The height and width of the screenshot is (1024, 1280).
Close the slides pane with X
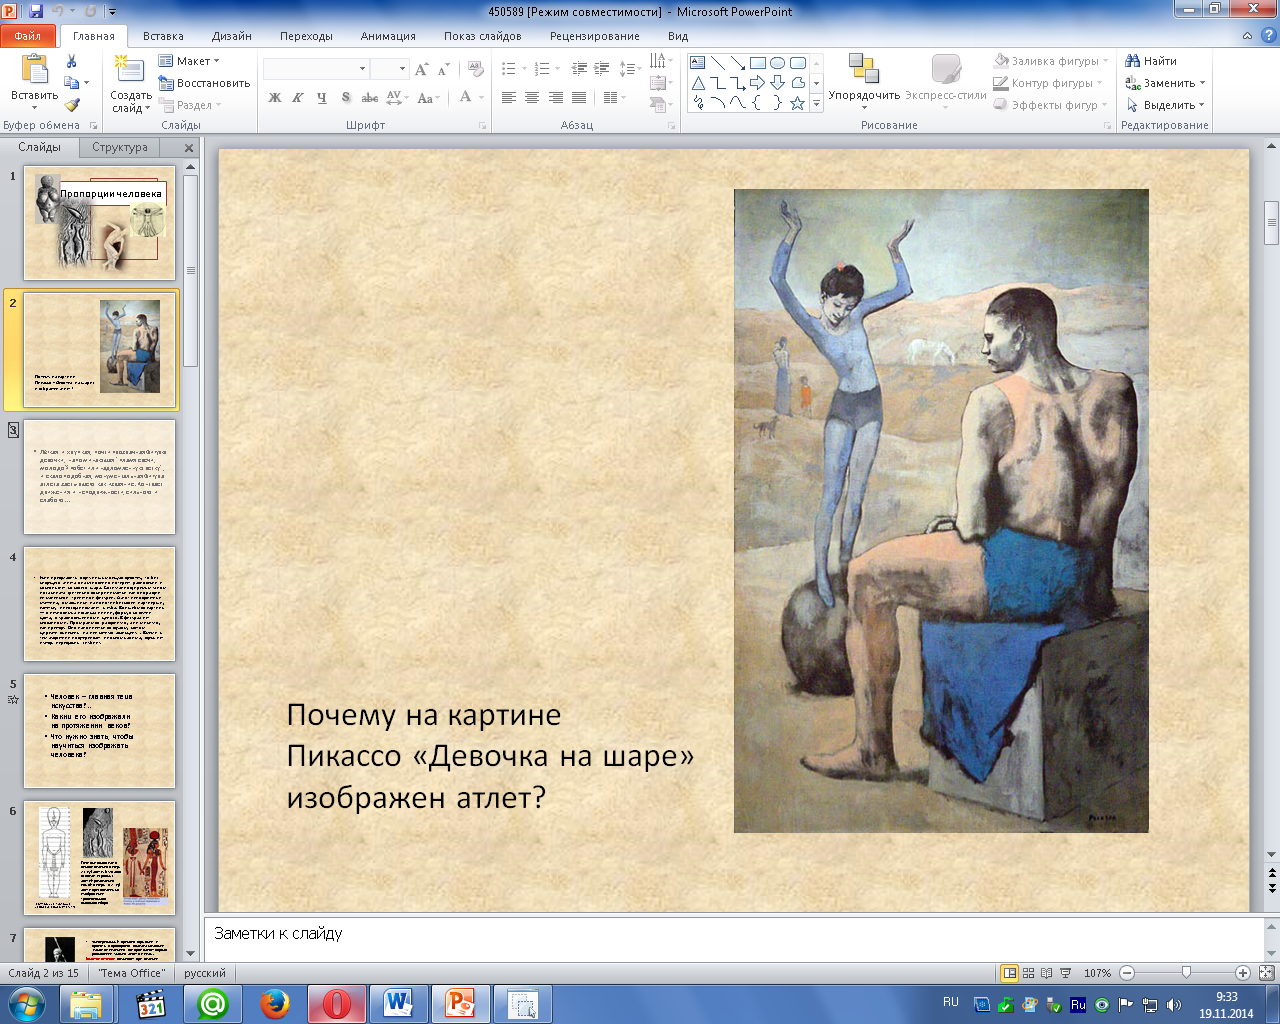pyautogui.click(x=189, y=147)
